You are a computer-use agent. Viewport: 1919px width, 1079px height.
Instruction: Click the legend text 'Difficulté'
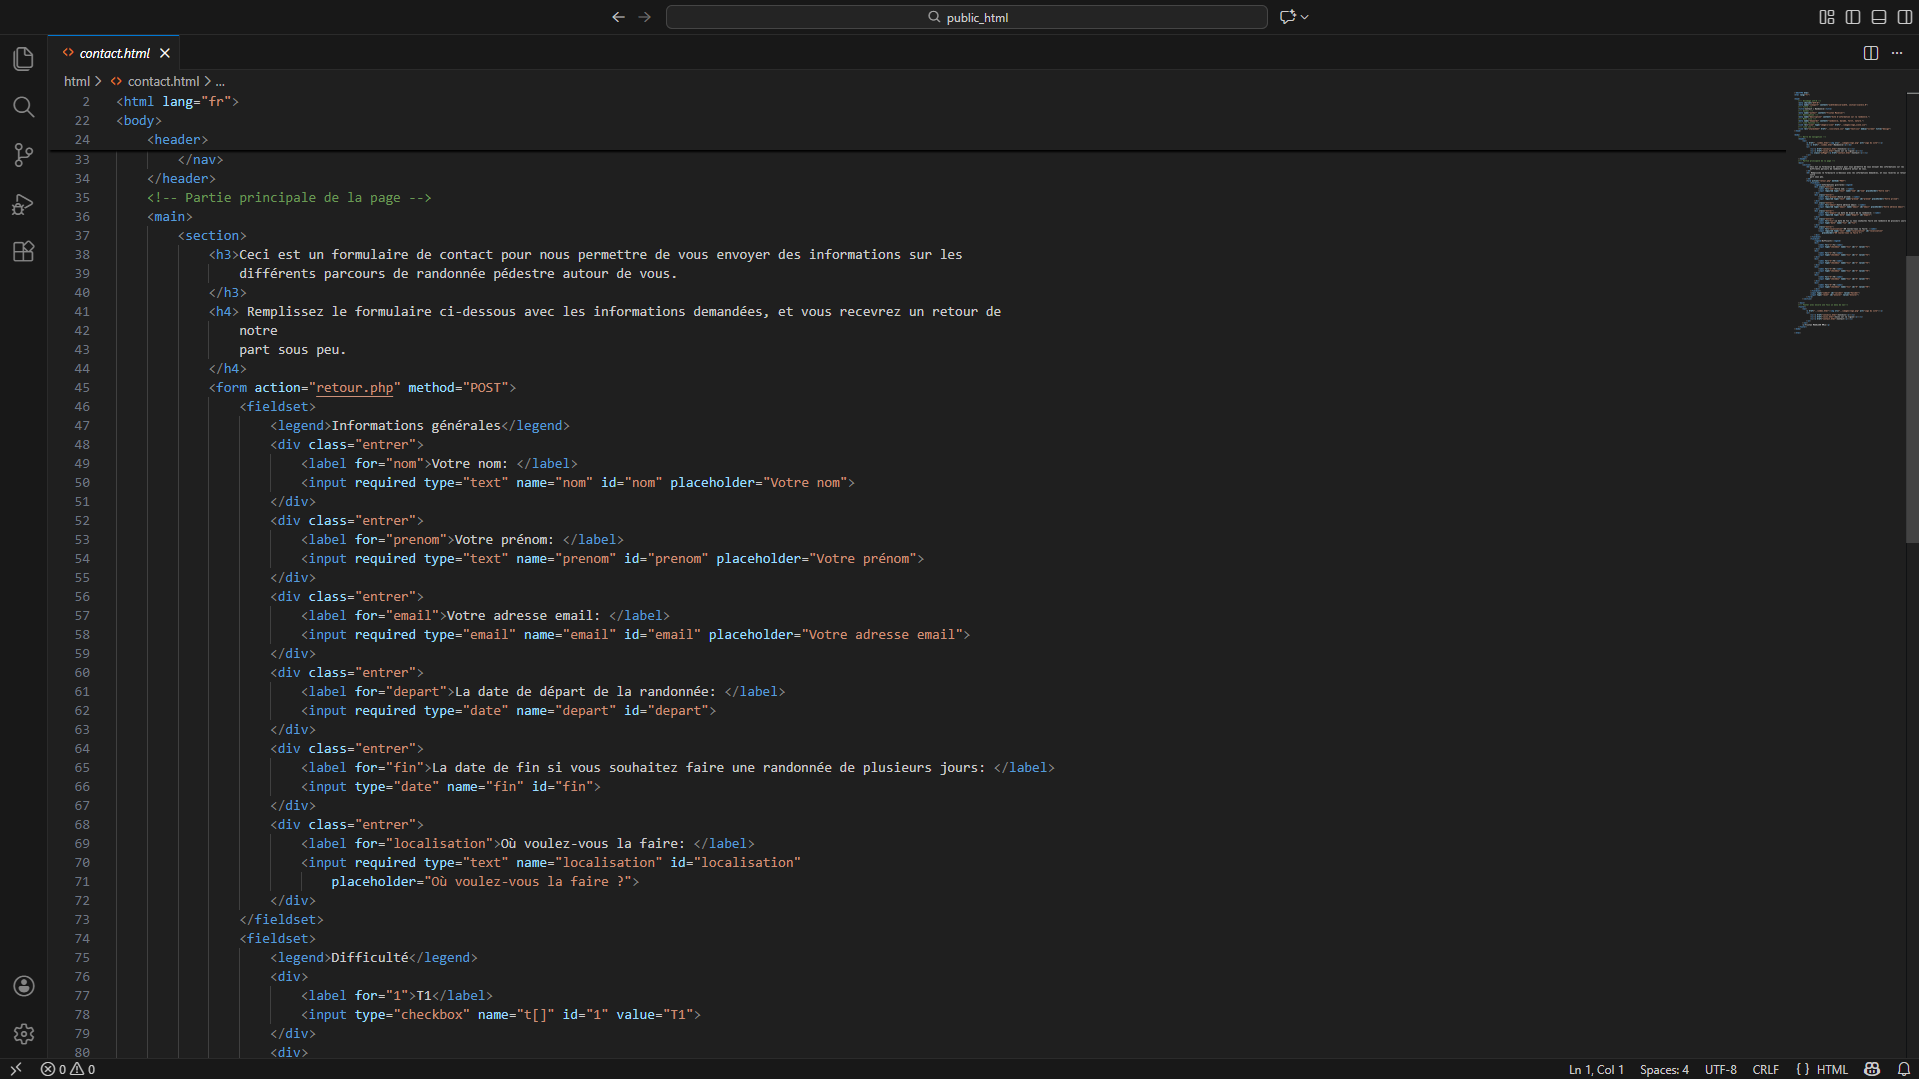point(370,957)
